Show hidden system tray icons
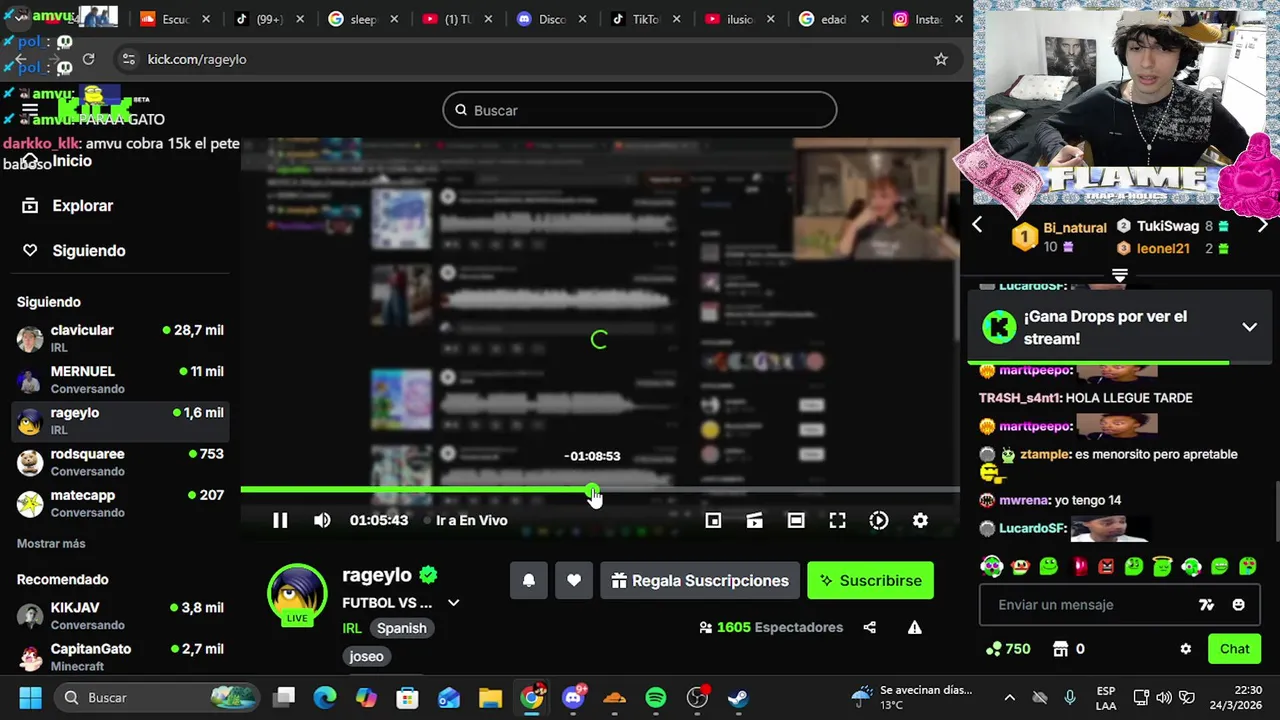 [1009, 697]
